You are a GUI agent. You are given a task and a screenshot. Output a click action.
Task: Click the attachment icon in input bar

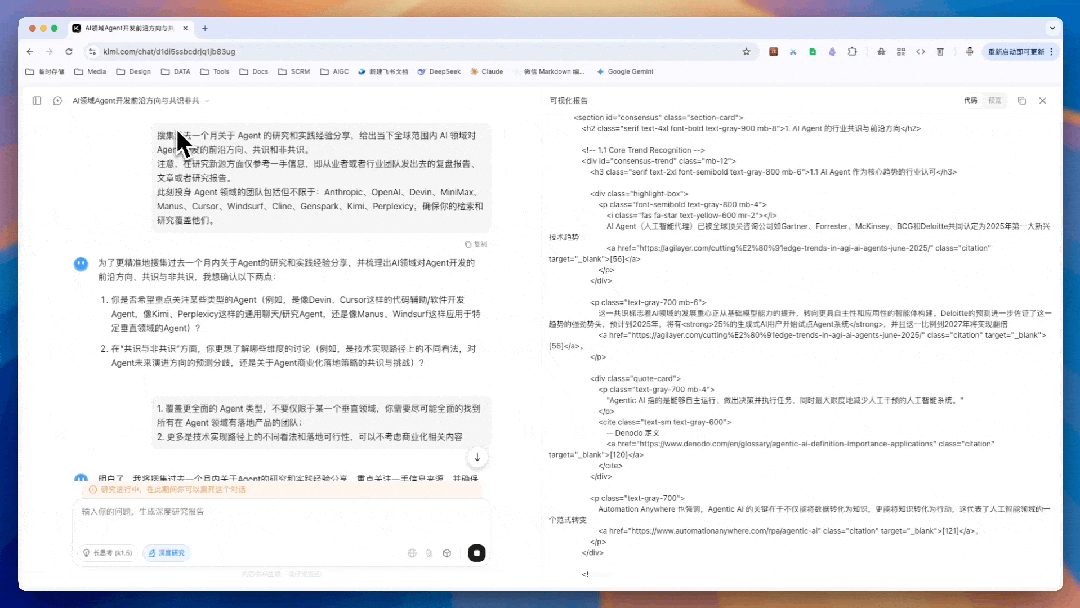click(429, 553)
